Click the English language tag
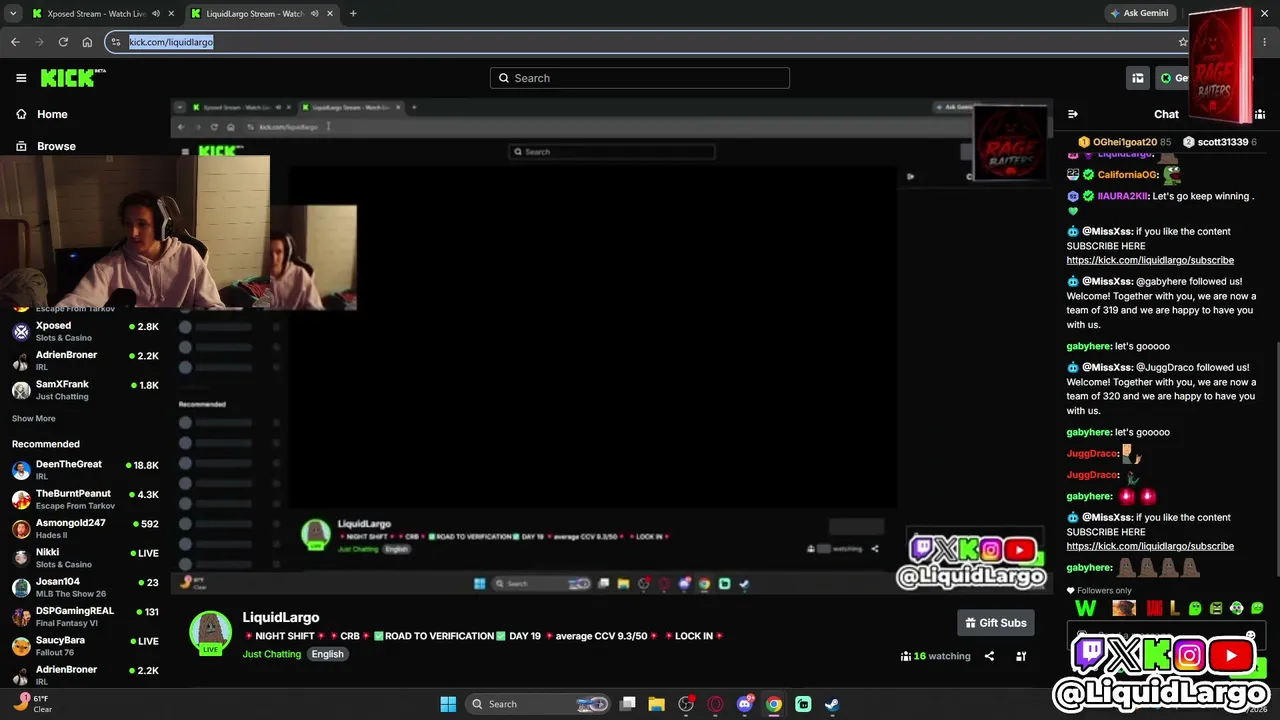 [x=327, y=654]
